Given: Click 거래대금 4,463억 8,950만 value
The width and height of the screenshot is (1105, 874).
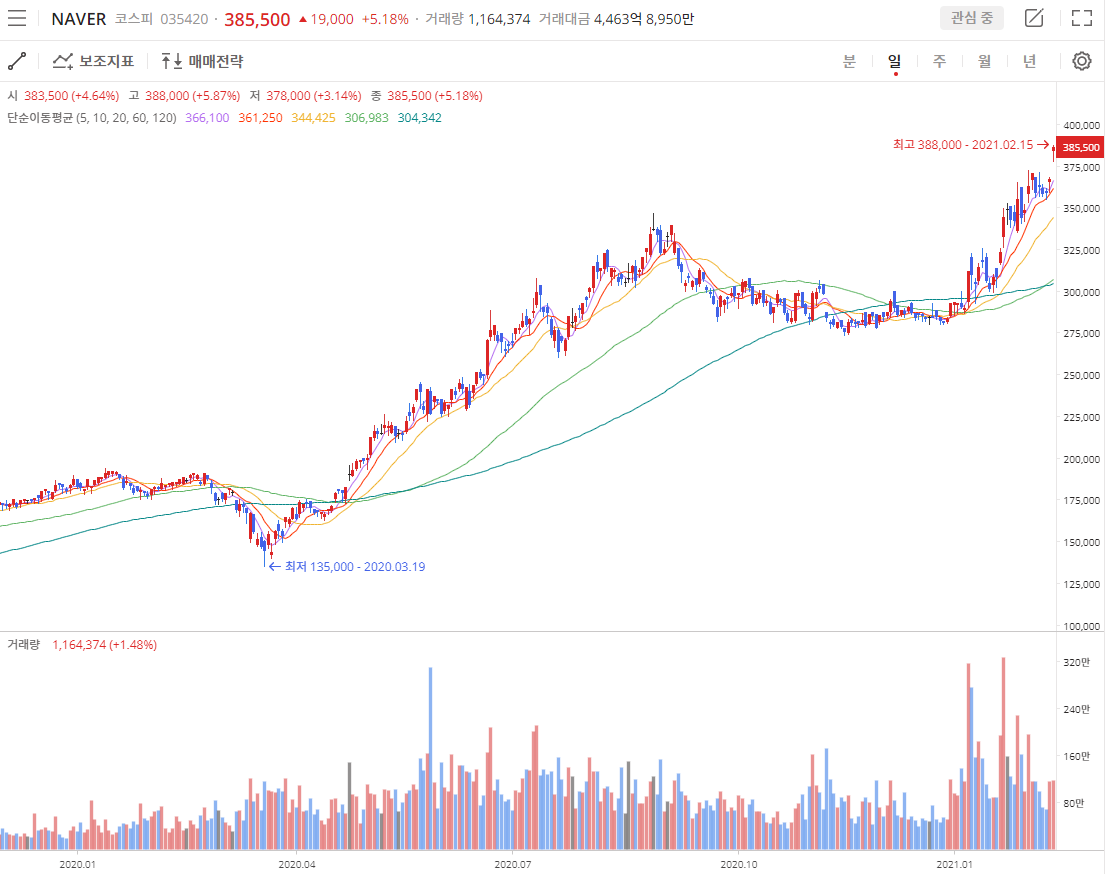Looking at the screenshot, I should 617,19.
